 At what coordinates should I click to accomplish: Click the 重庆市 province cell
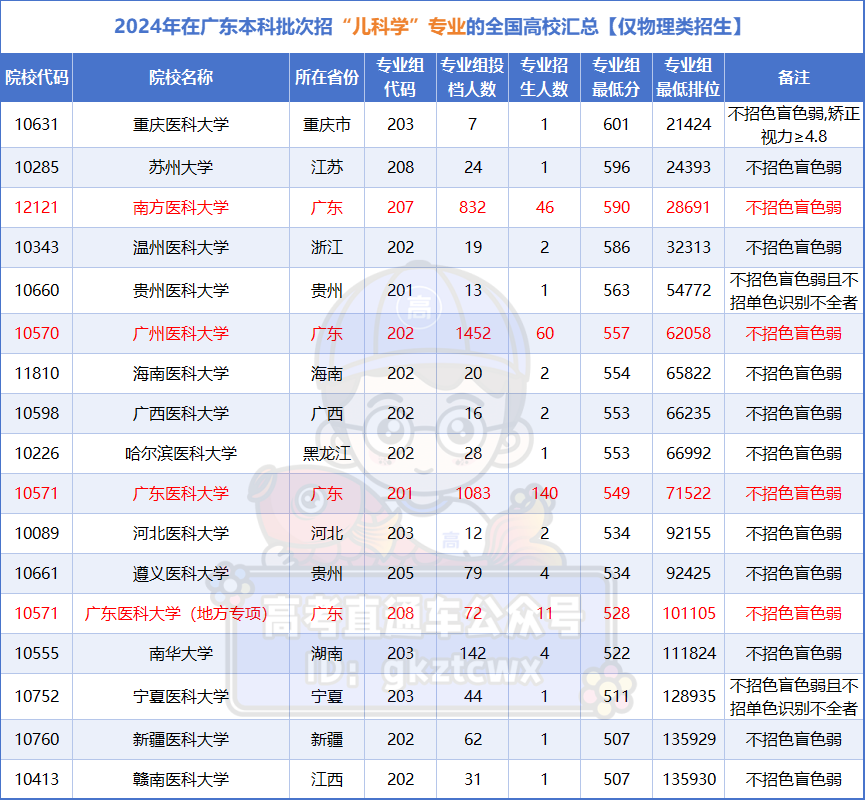(x=327, y=125)
